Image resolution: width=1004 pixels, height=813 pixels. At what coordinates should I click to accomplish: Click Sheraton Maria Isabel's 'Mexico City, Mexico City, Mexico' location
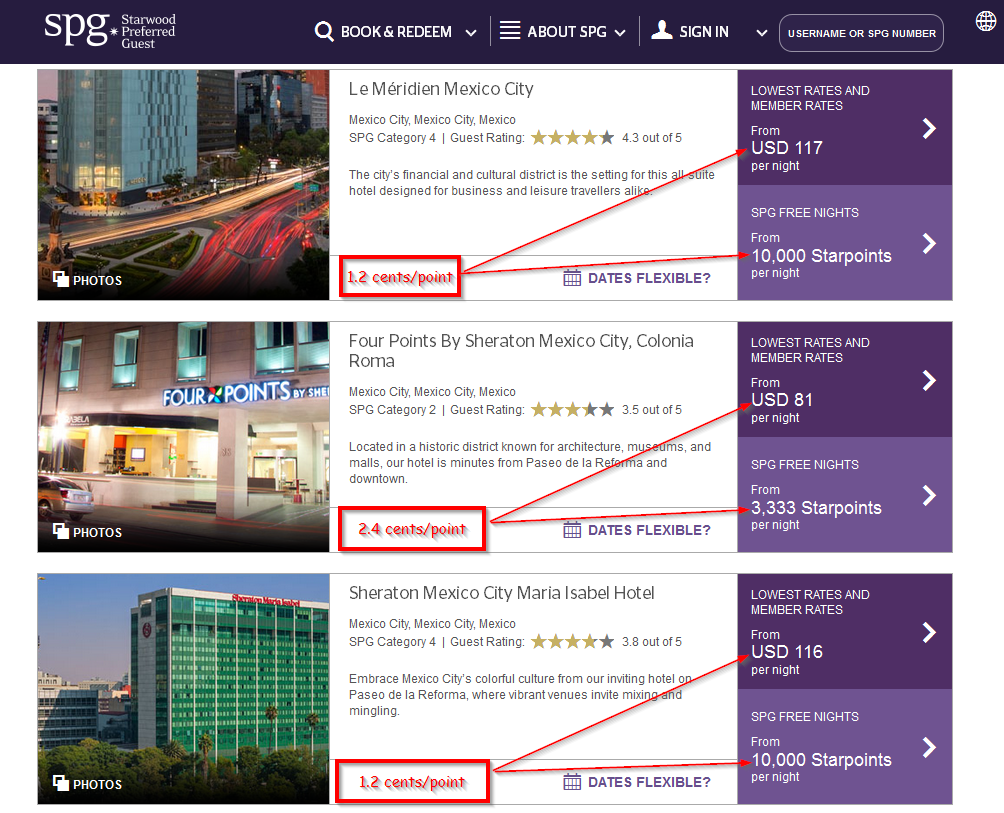[x=432, y=624]
